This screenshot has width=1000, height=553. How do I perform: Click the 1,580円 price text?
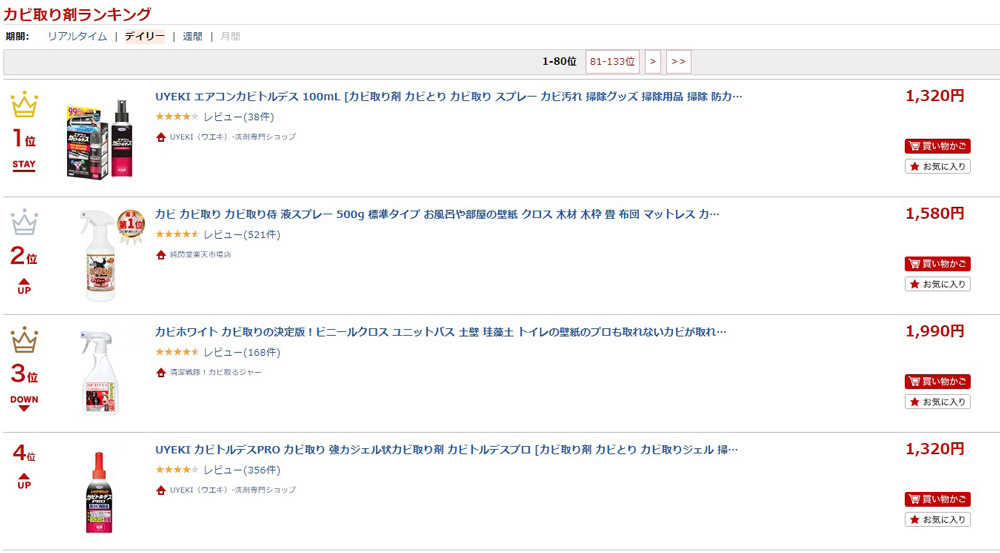tap(935, 214)
